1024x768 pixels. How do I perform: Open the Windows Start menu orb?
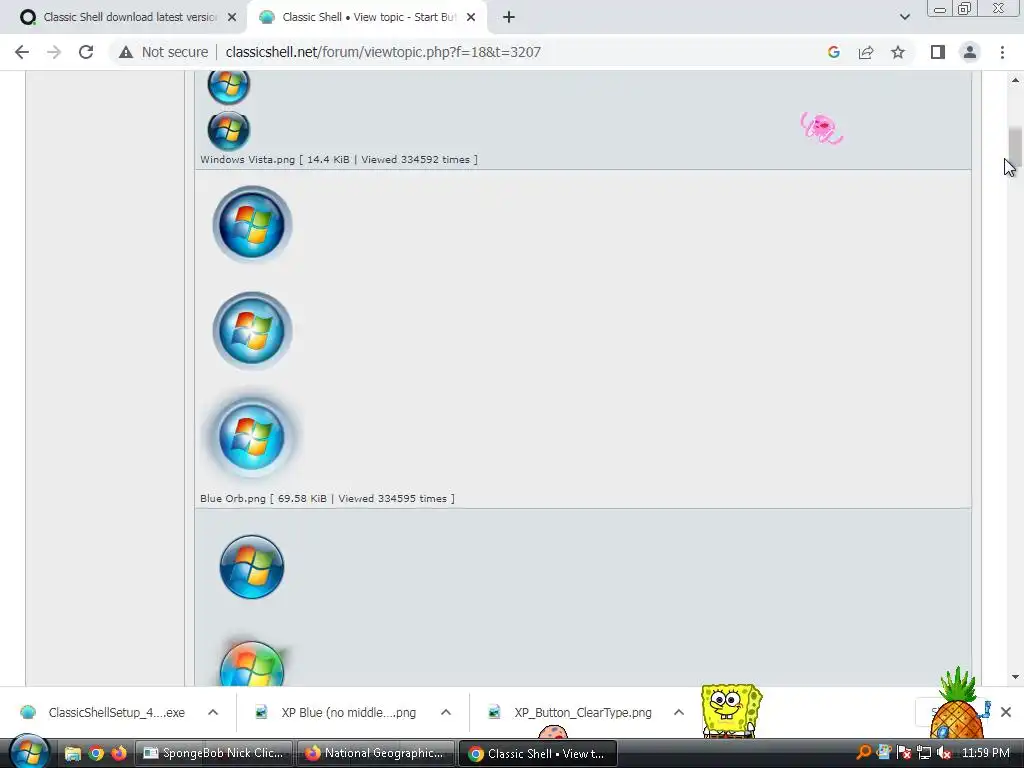(29, 751)
